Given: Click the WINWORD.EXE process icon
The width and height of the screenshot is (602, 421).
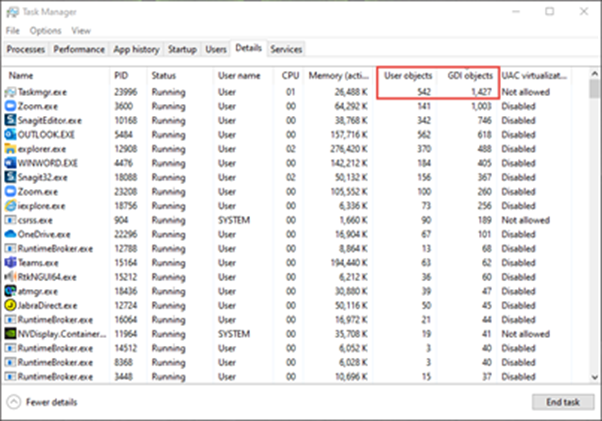Looking at the screenshot, I should coord(12,161).
